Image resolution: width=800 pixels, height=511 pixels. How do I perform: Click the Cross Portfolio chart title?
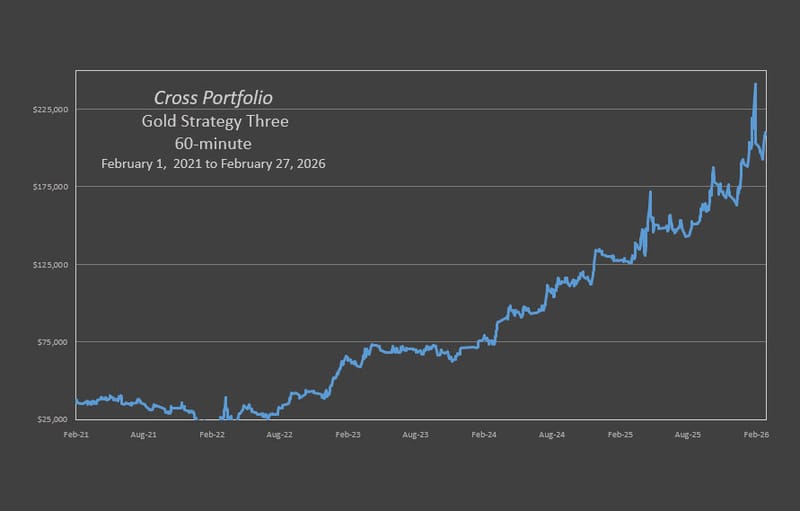point(213,98)
